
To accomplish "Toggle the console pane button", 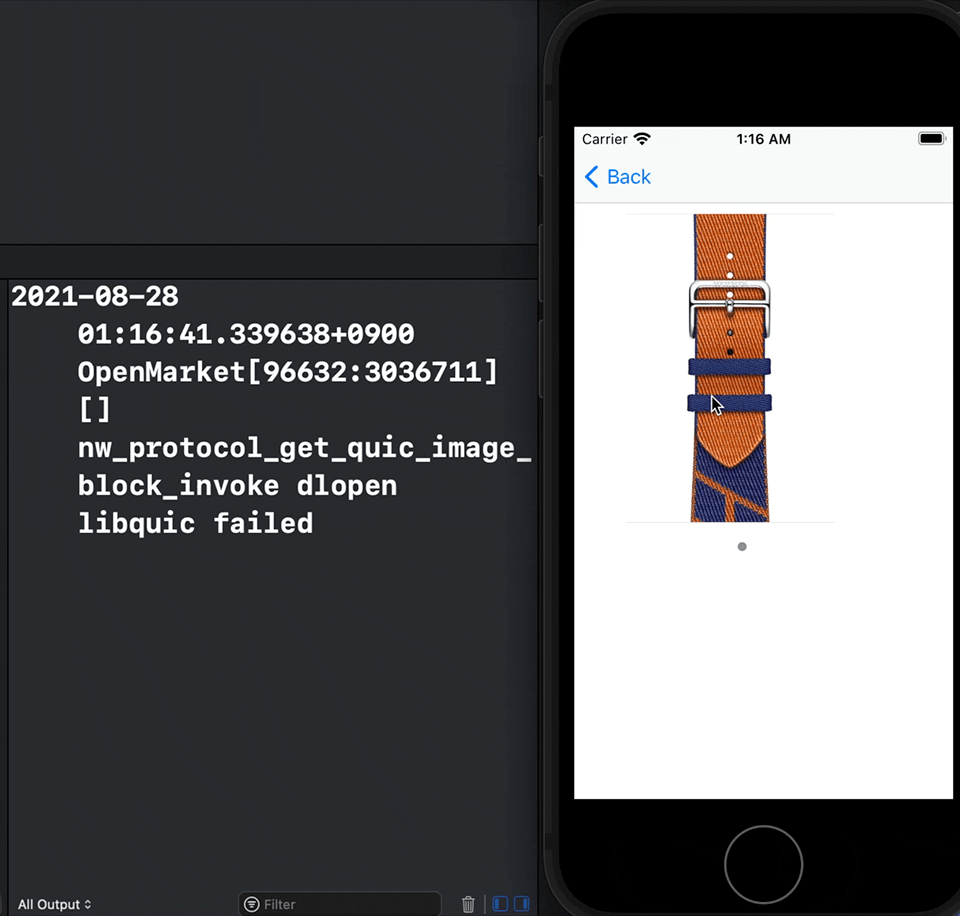I will [522, 904].
